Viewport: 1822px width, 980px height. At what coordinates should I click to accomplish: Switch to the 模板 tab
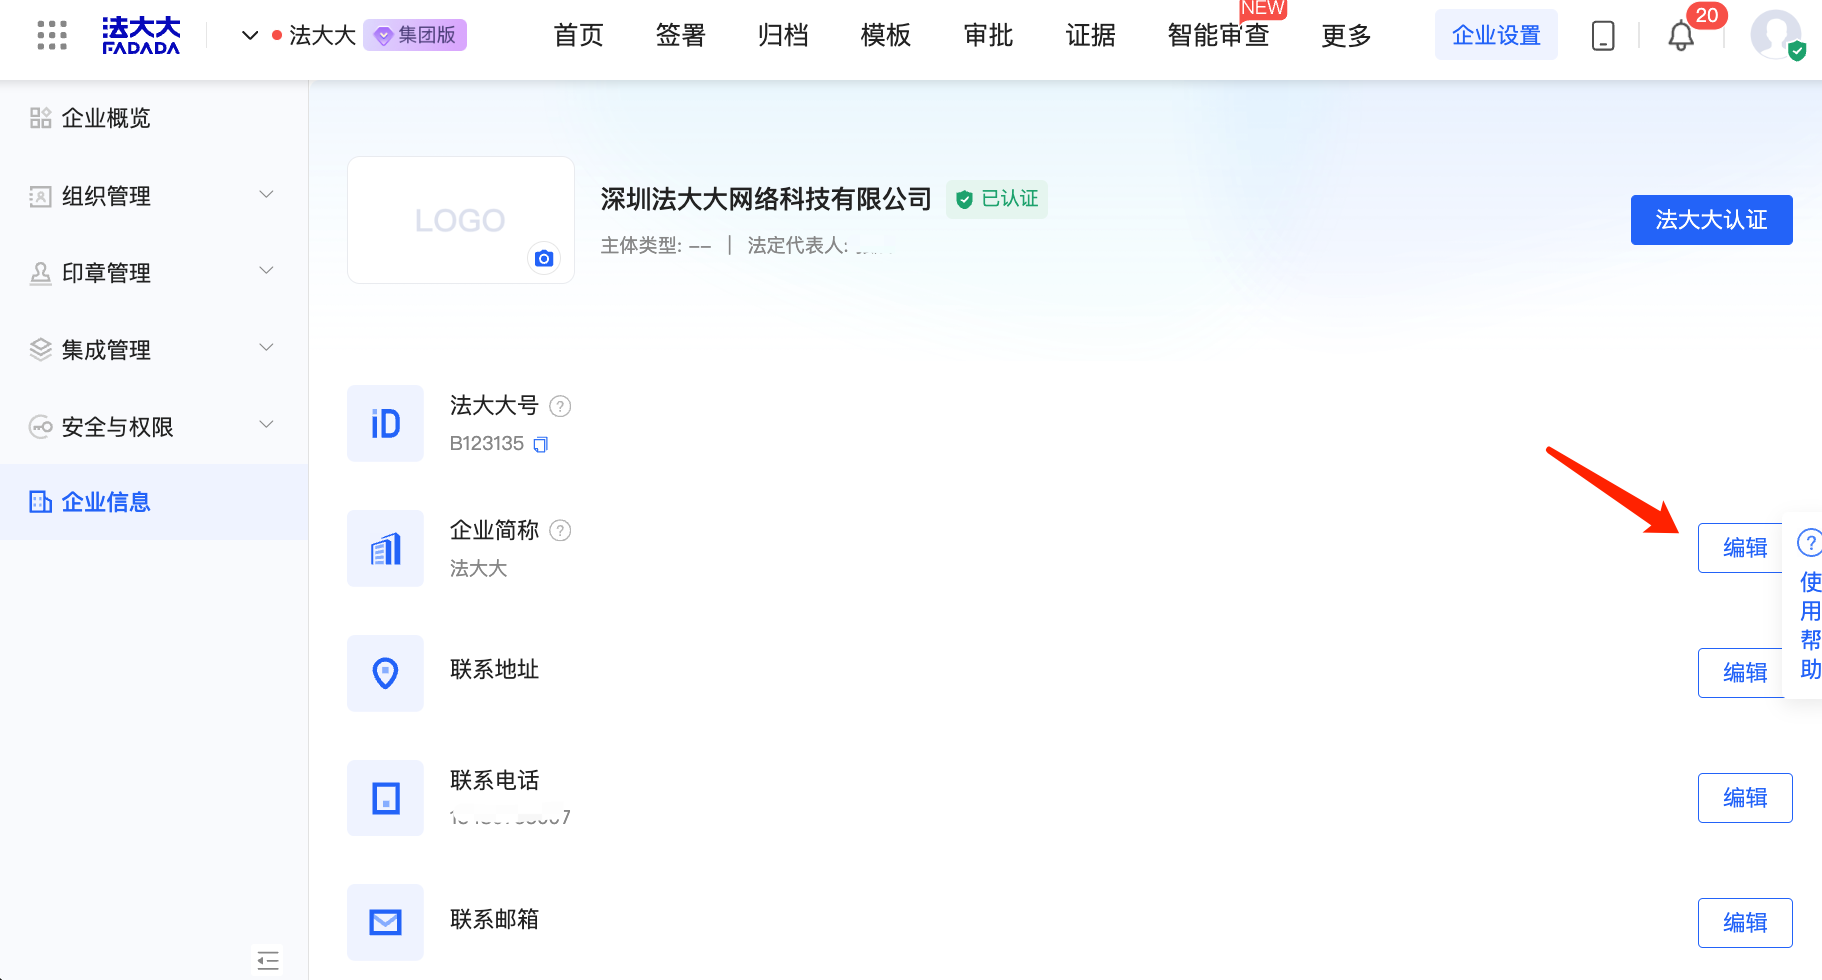pos(886,36)
